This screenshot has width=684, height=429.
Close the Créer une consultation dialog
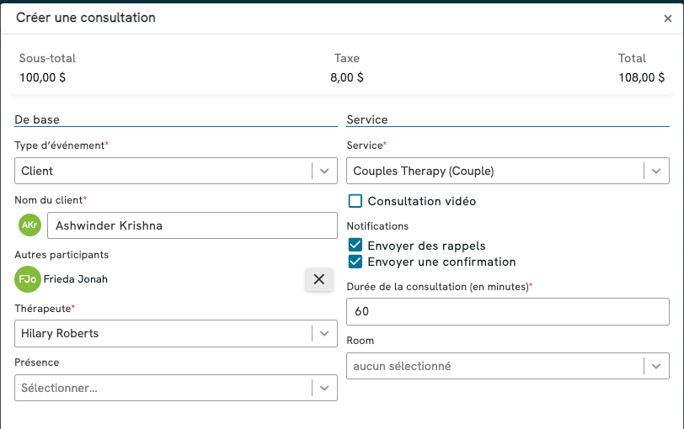pos(667,18)
